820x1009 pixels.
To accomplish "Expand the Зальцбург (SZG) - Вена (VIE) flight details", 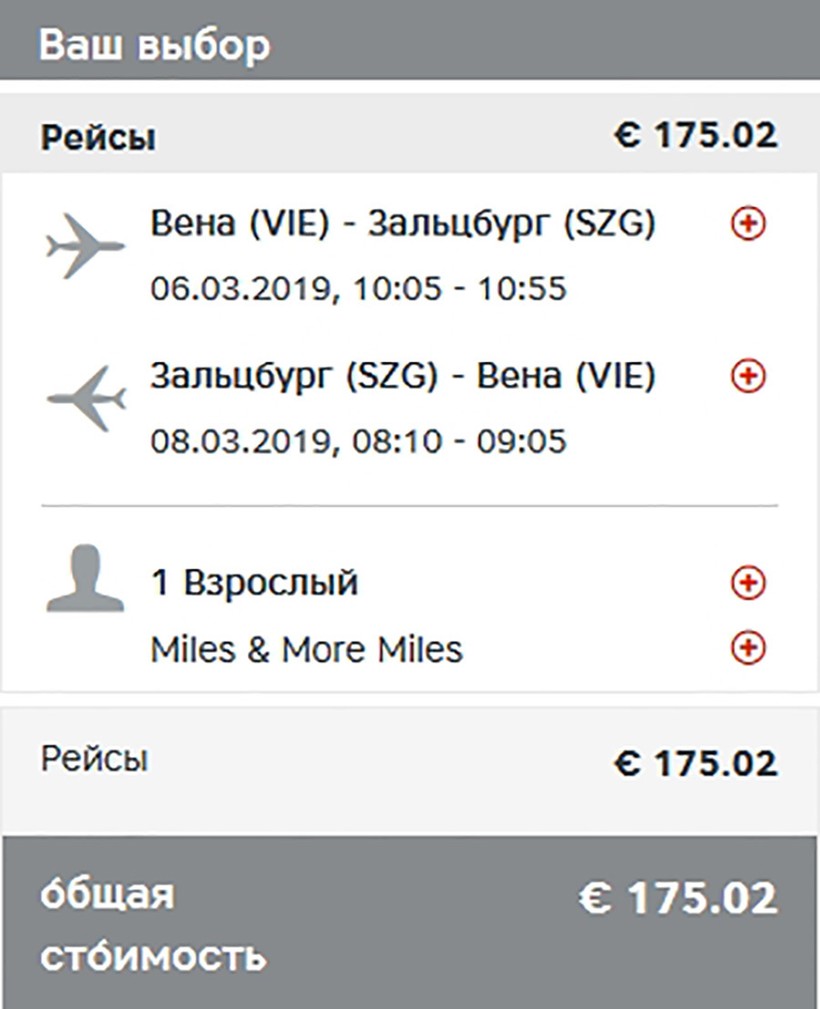I will click(x=748, y=377).
